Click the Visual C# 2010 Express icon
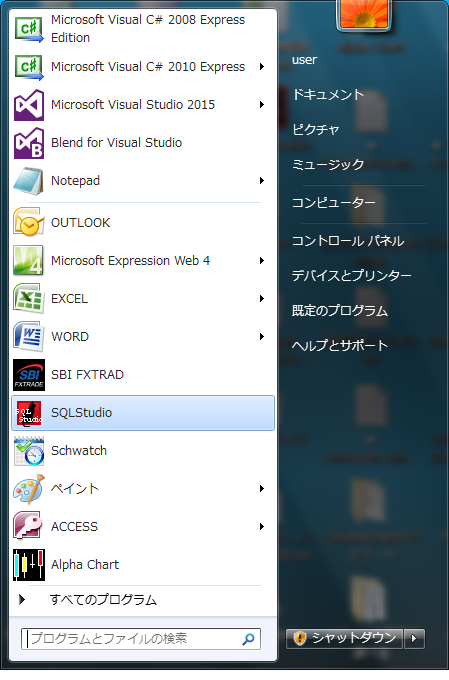This screenshot has width=449, height=680. (29, 66)
